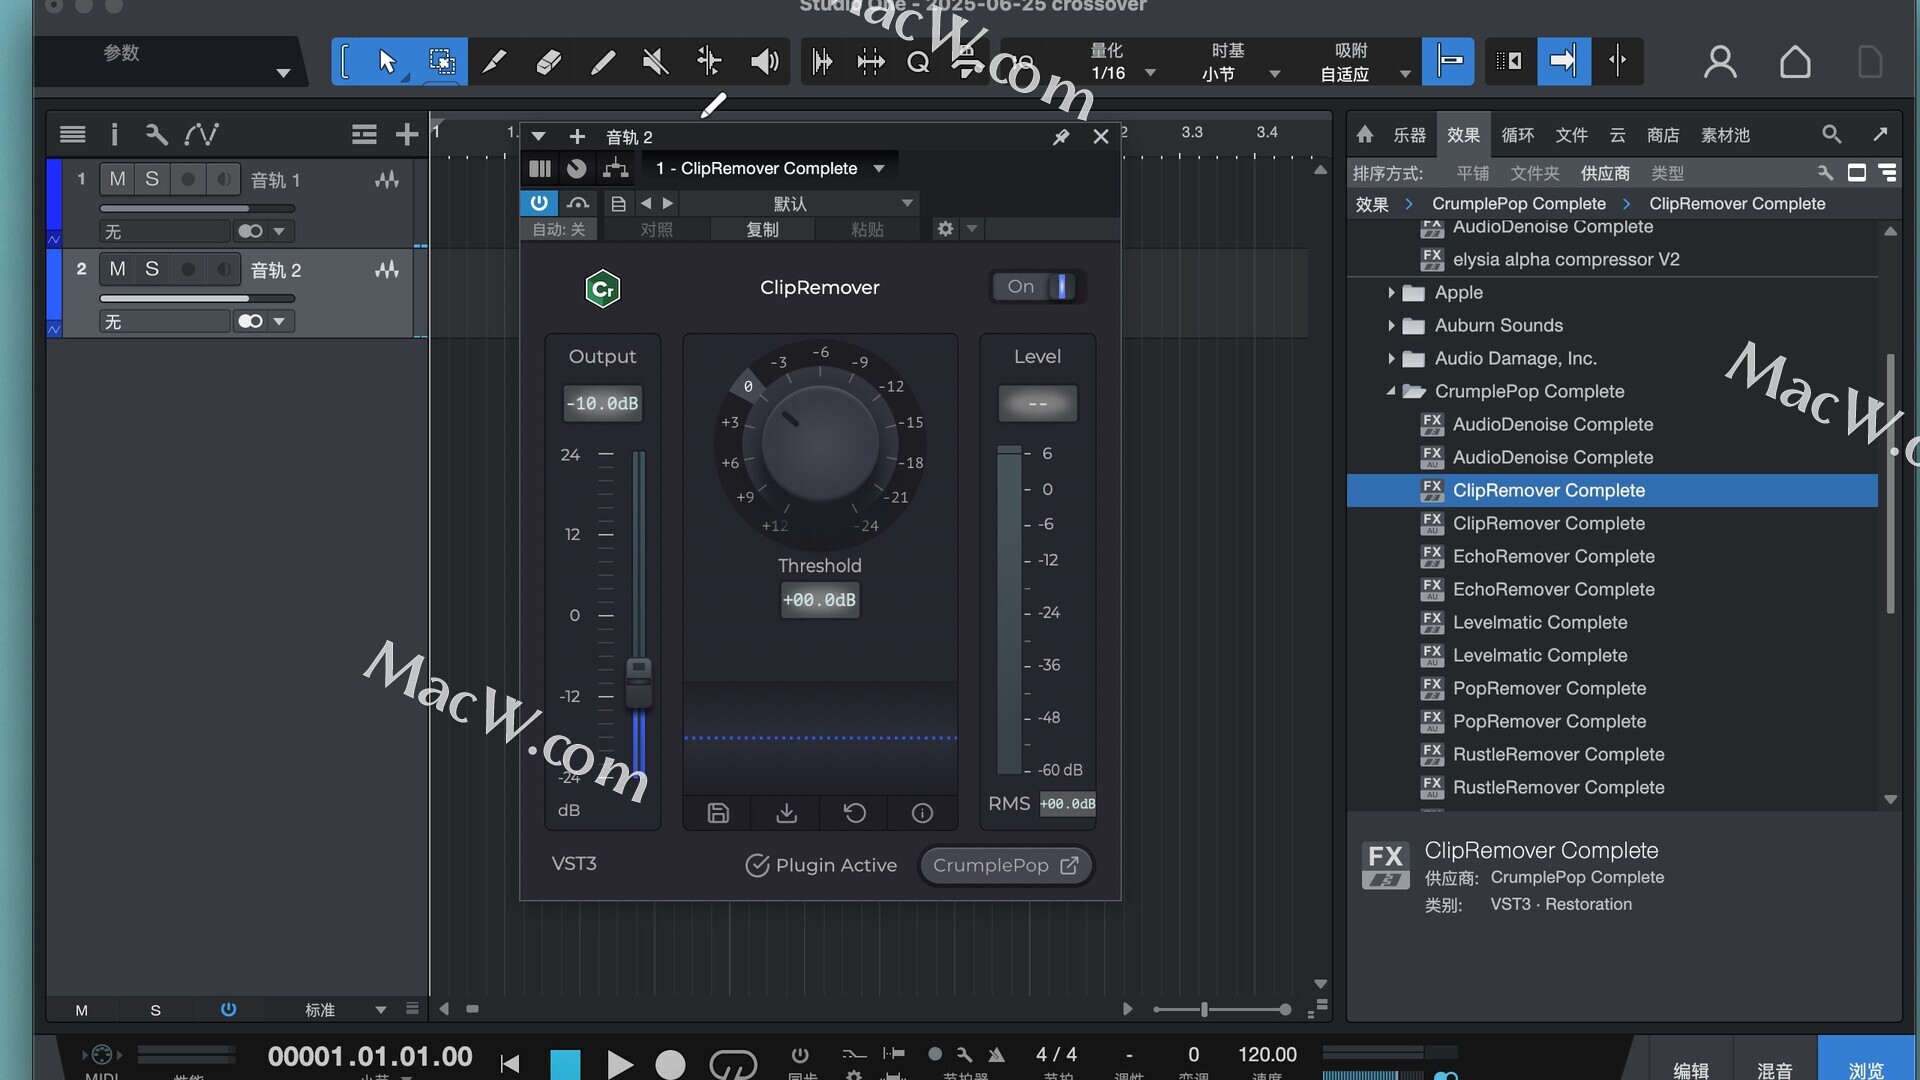Expand the Auburn Sounds folder
Viewport: 1920px width, 1080px height.
point(1391,326)
